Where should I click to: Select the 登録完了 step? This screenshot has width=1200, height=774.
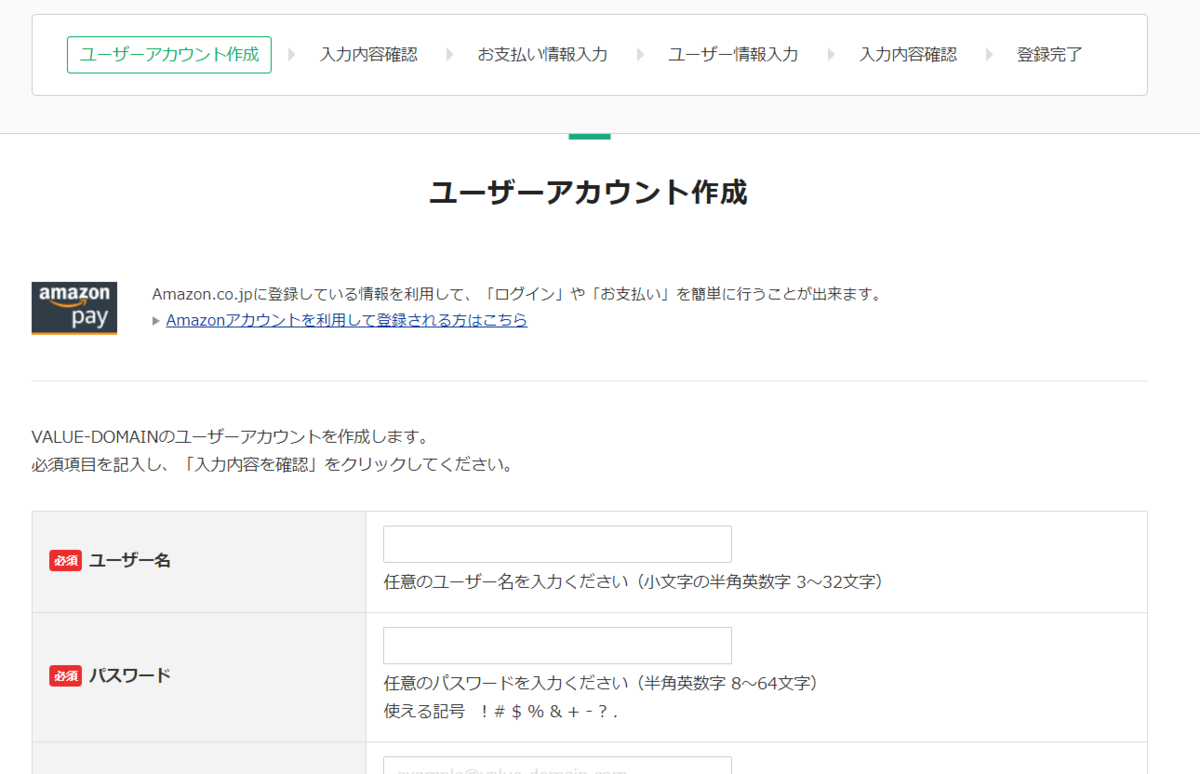click(1050, 55)
